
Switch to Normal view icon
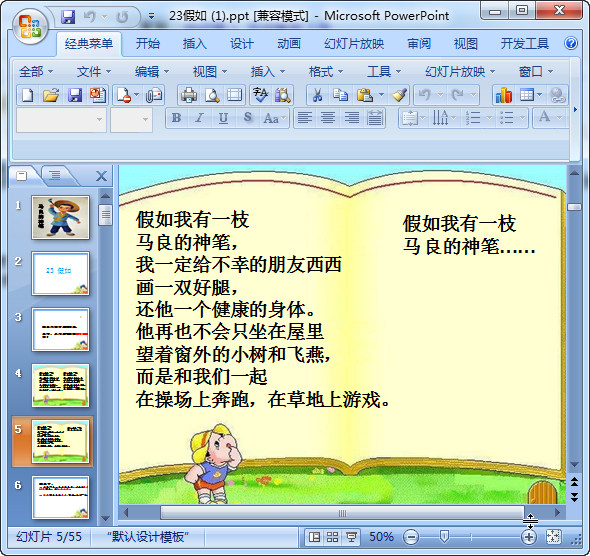[x=314, y=537]
